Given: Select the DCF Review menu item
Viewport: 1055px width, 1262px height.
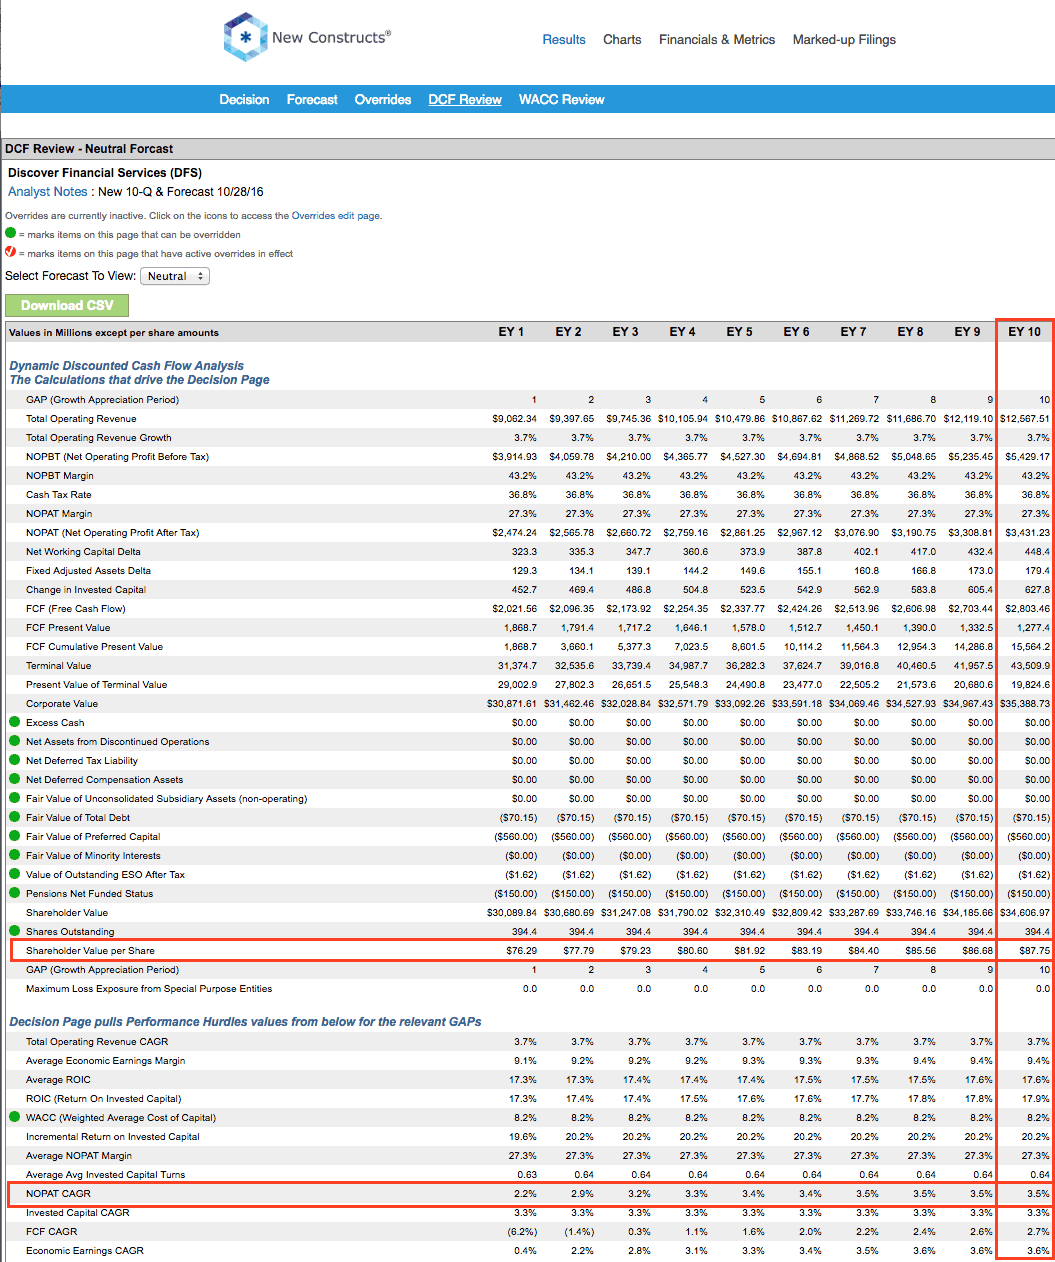Looking at the screenshot, I should click(465, 99).
